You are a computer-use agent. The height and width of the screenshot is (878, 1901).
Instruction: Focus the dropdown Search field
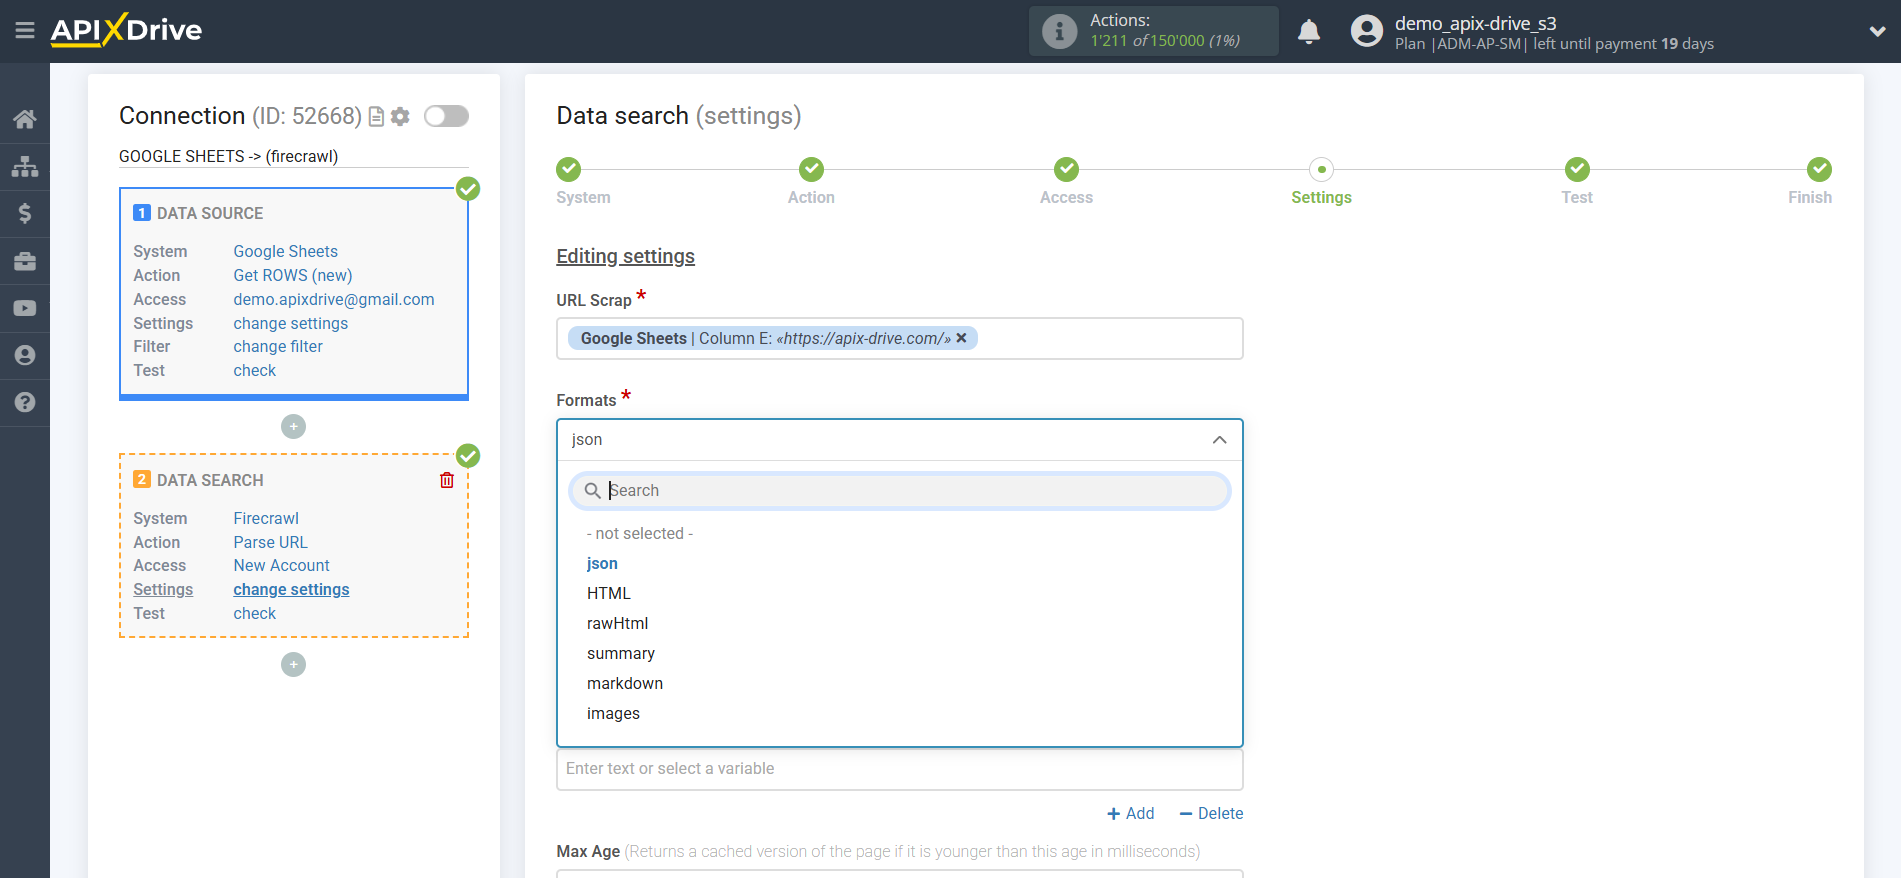pyautogui.click(x=899, y=491)
